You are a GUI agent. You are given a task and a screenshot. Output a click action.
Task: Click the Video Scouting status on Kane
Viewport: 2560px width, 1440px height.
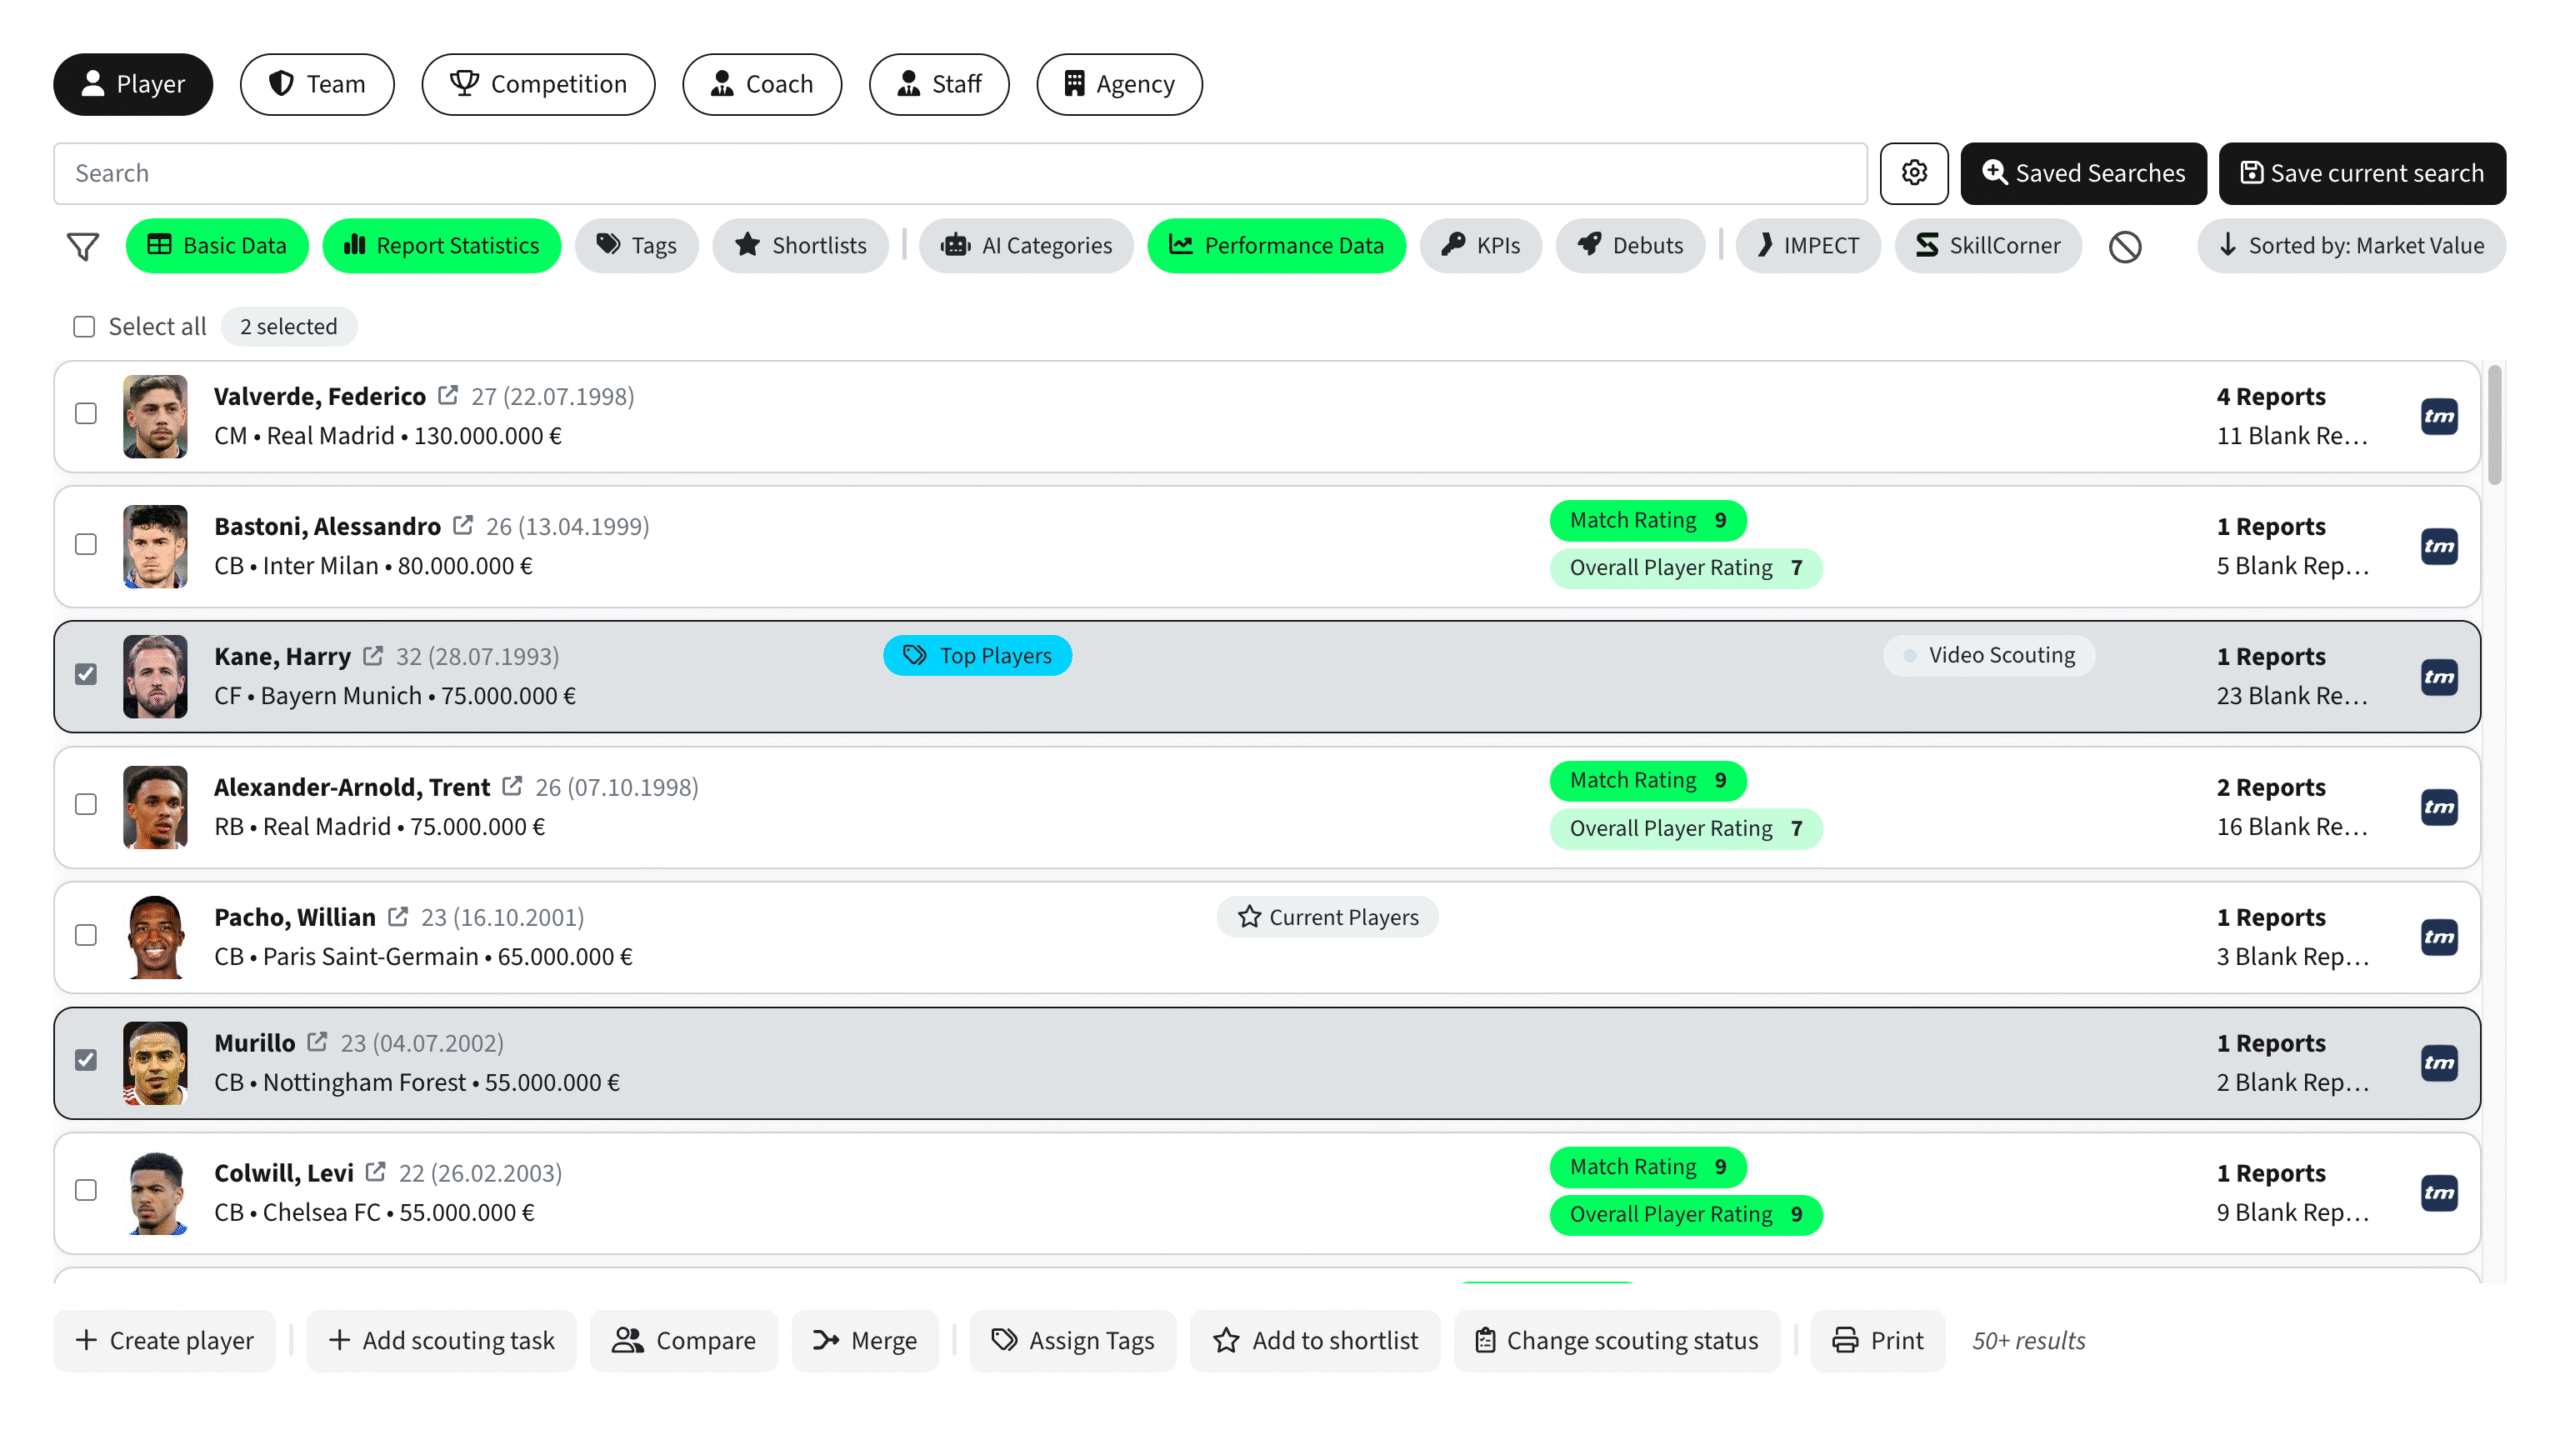(x=1989, y=656)
